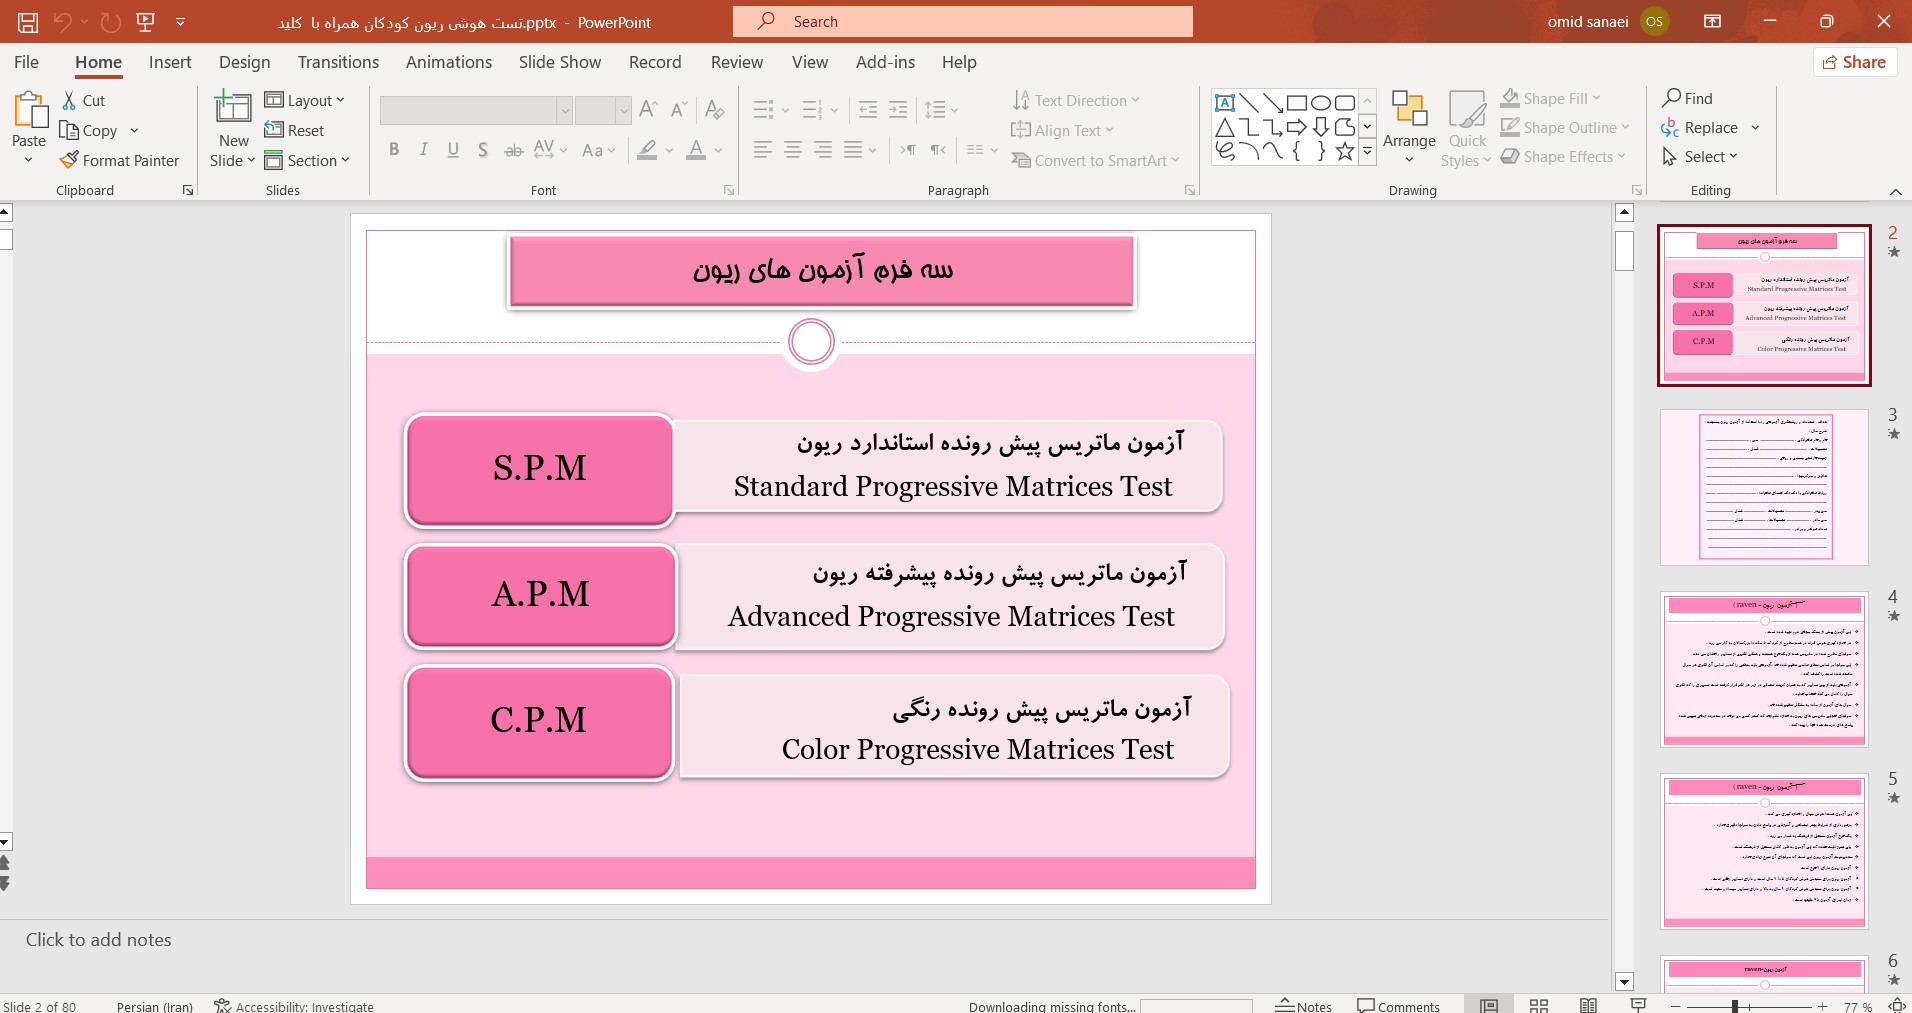Image resolution: width=1912 pixels, height=1013 pixels.
Task: Click Clear All Formatting icon
Action: (714, 110)
